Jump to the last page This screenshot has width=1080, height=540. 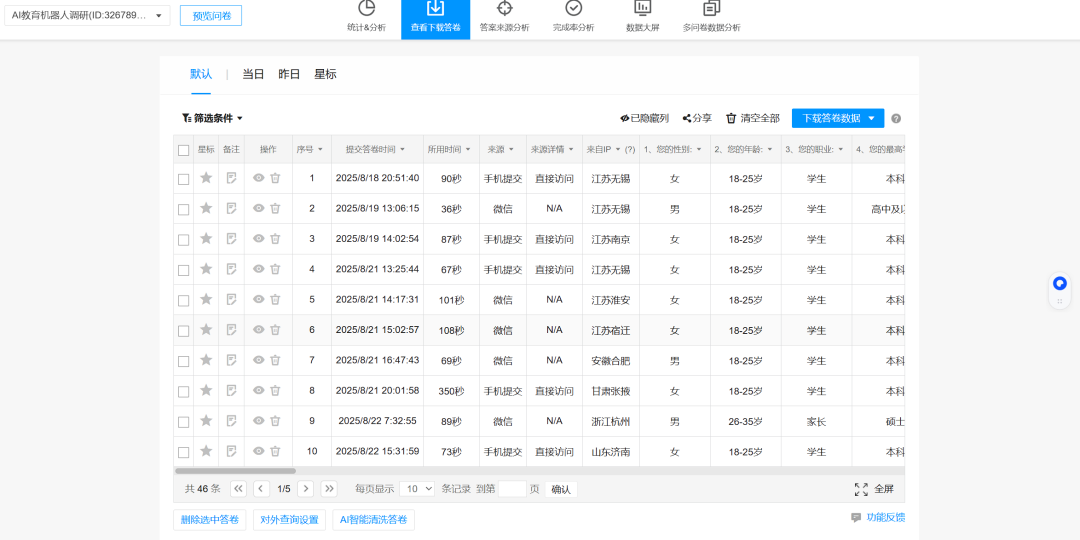pyautogui.click(x=329, y=489)
